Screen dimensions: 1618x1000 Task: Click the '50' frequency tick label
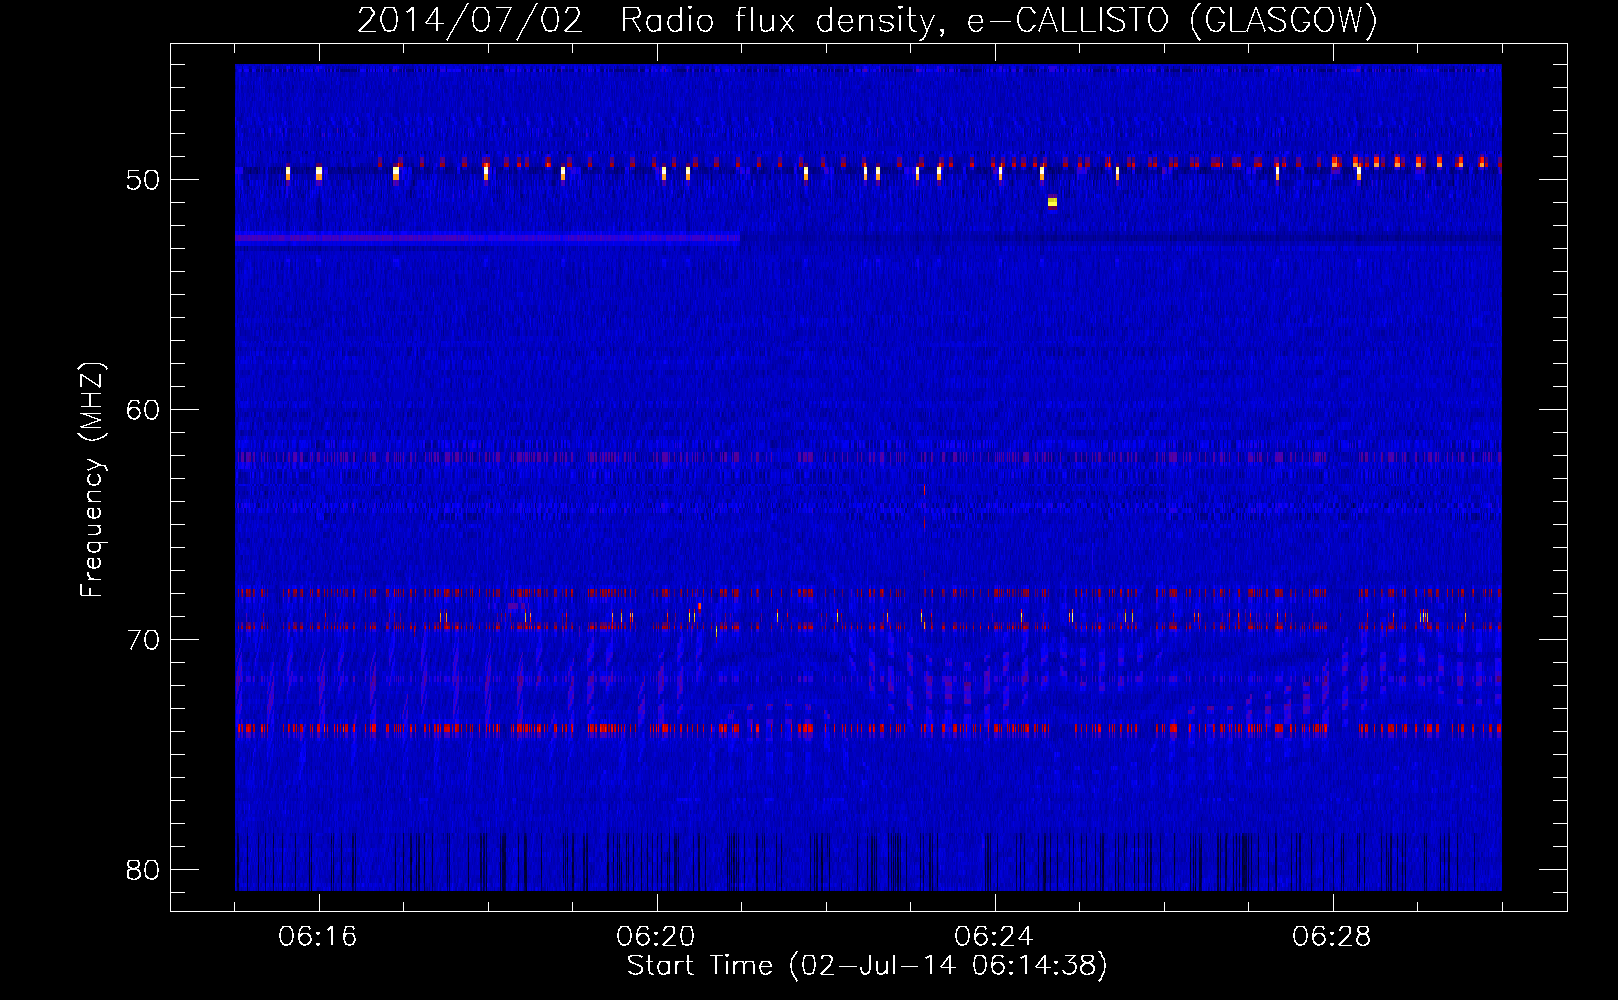(x=143, y=180)
